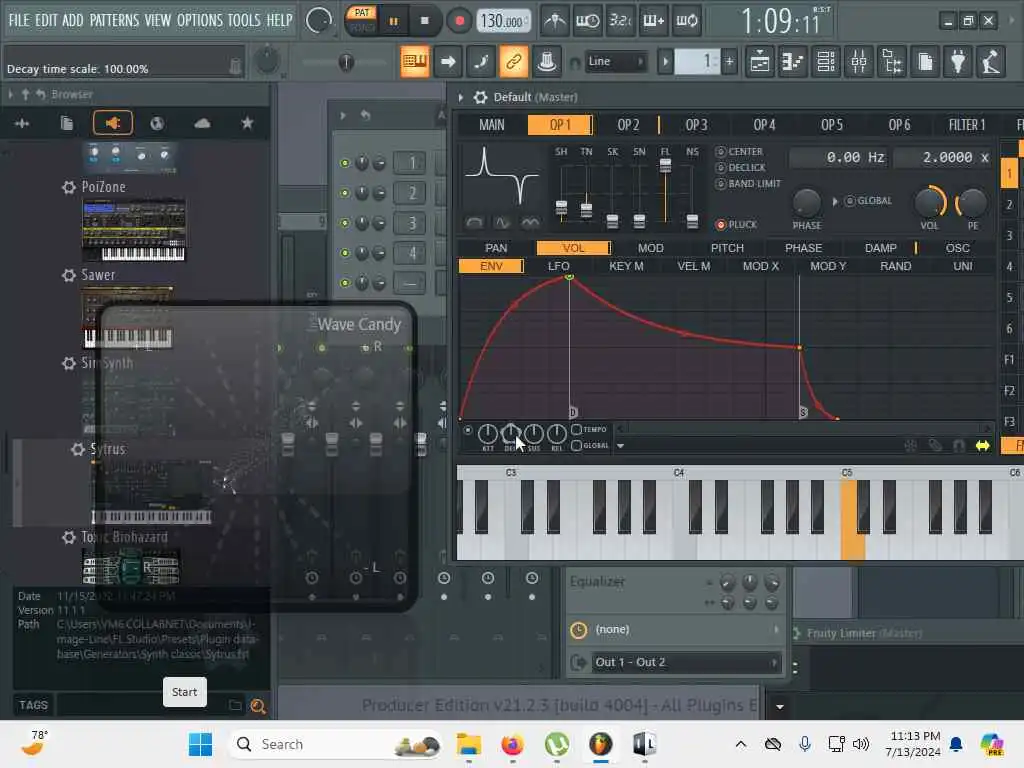The height and width of the screenshot is (768, 1024).
Task: Select the LFO articulation tab
Action: [558, 266]
